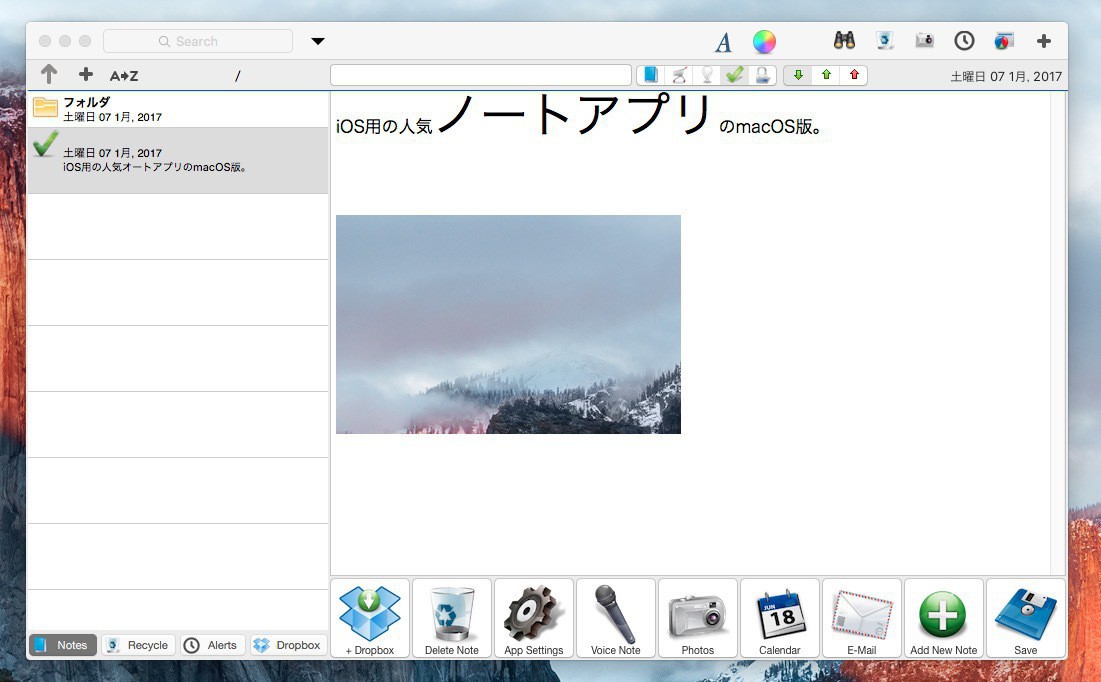
Task: Switch to the Notes tab
Action: (x=62, y=645)
